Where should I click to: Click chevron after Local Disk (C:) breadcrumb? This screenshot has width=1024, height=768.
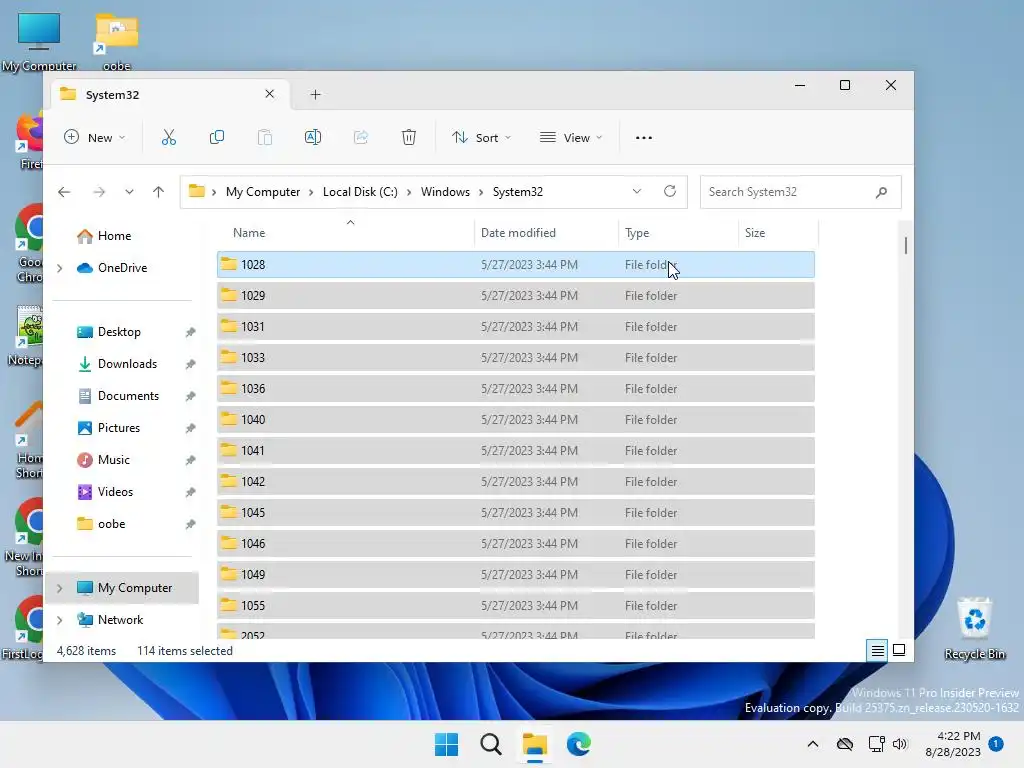[409, 192]
